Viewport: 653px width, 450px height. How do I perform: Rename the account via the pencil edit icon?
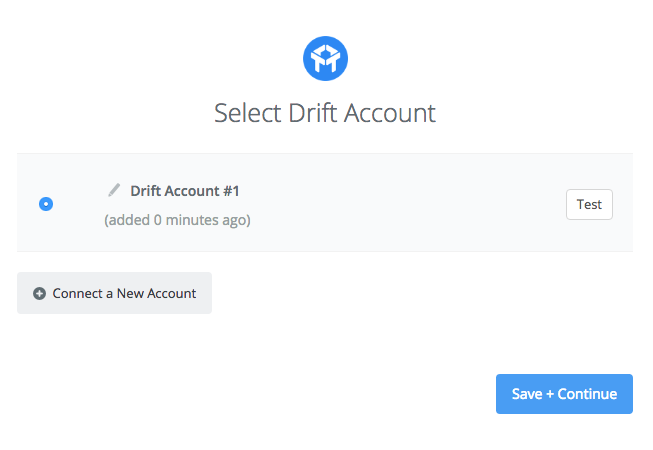point(114,190)
